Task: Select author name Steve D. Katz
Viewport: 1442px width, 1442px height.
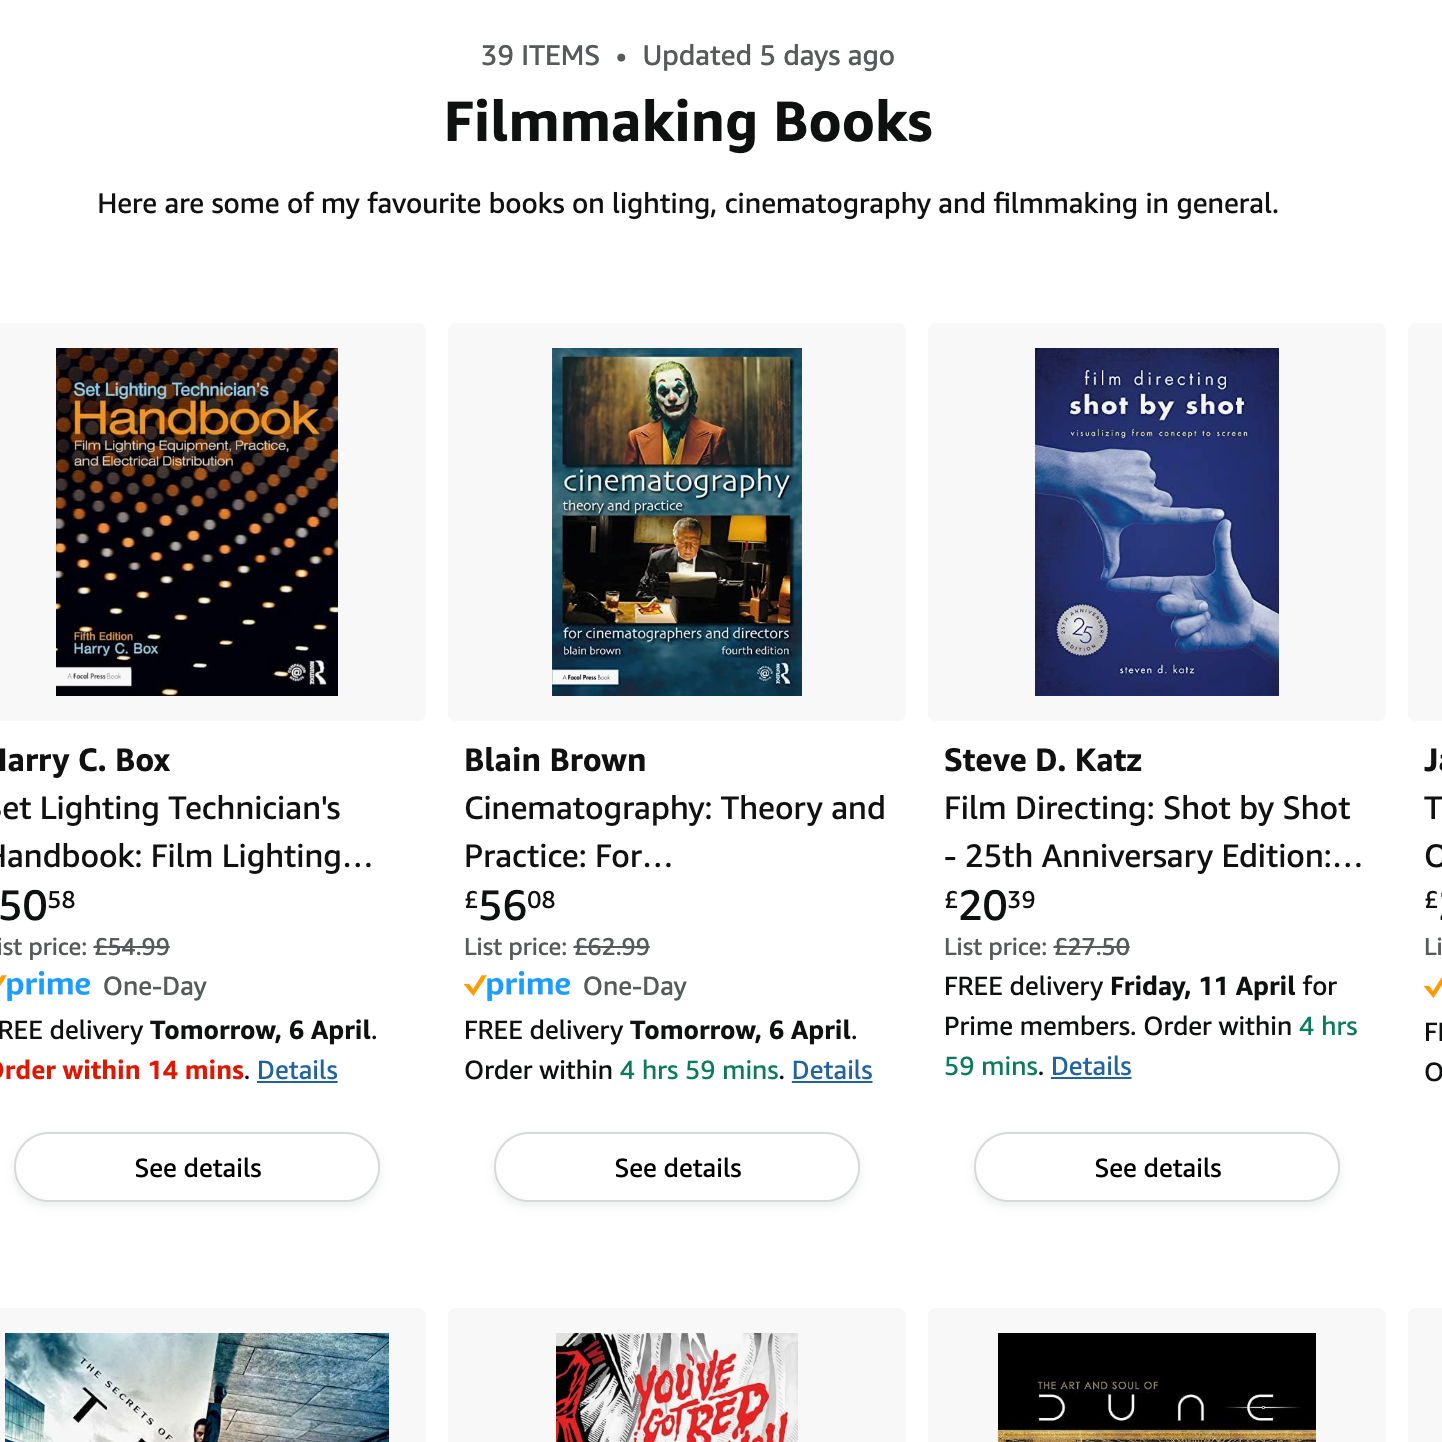Action: (1042, 760)
